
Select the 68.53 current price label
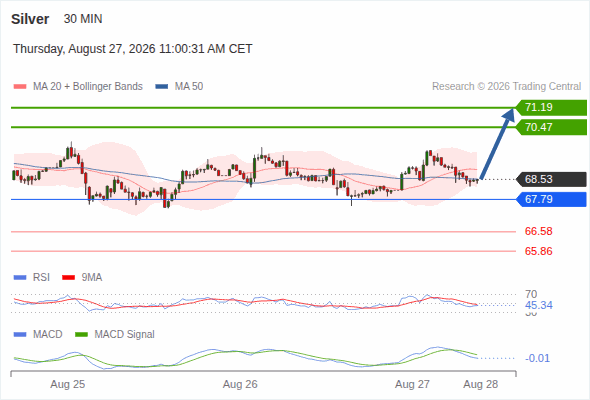[551, 179]
